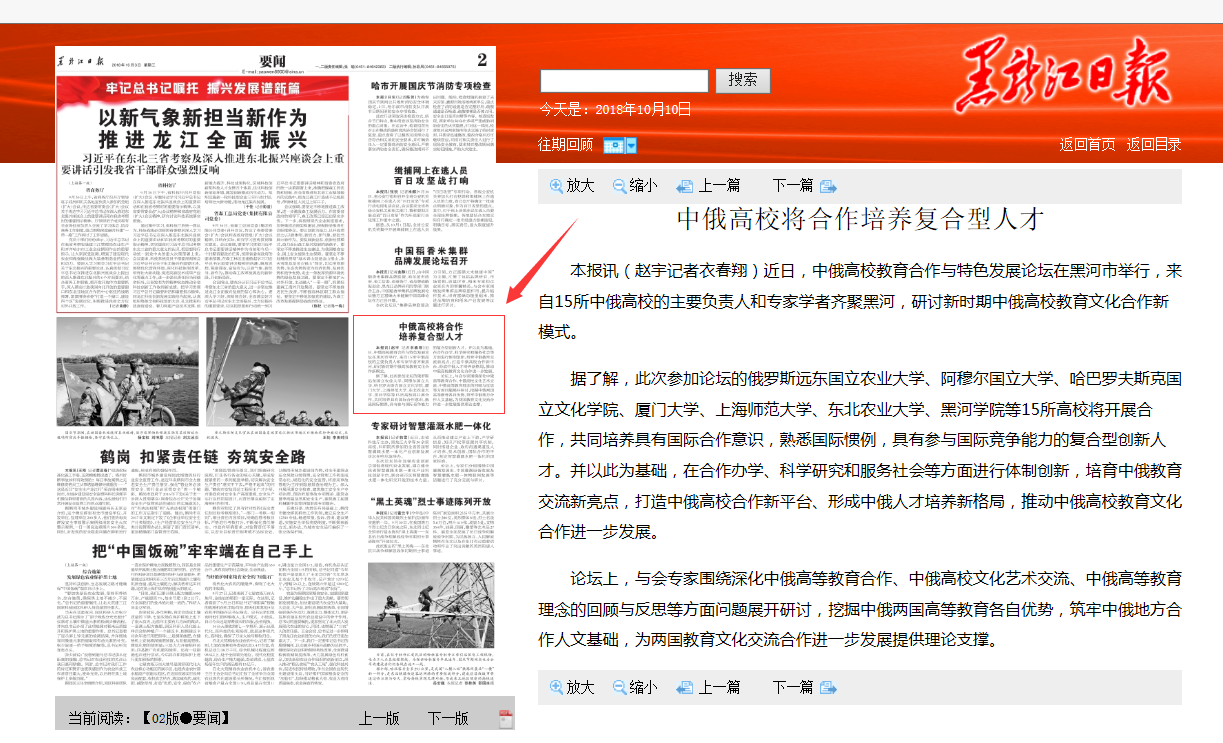
Task: Download the page via the PDF icon
Action: pyautogui.click(x=506, y=718)
